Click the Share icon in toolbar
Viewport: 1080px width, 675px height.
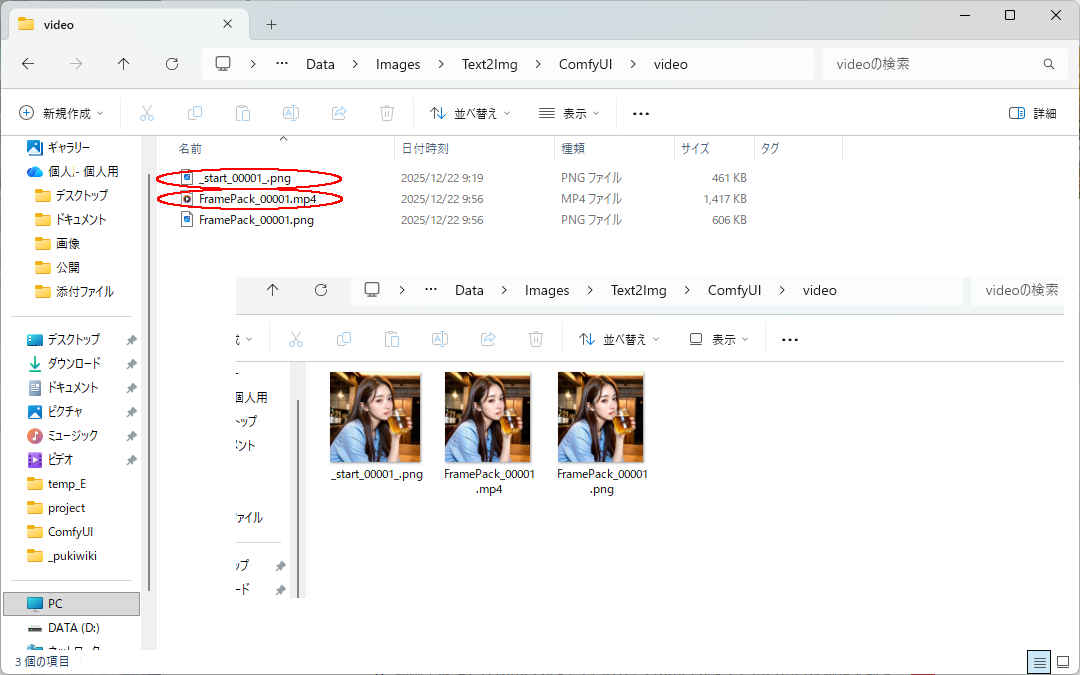[x=339, y=113]
